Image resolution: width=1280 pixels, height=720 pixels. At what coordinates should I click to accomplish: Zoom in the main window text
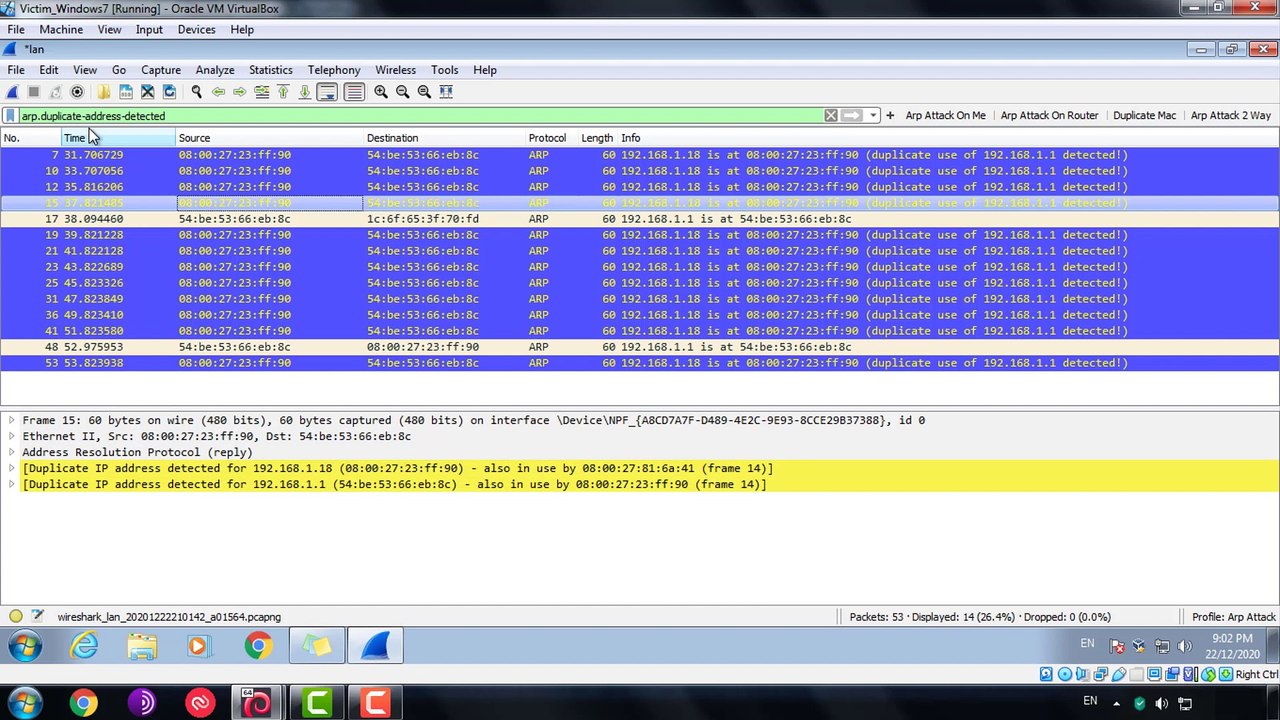381,92
